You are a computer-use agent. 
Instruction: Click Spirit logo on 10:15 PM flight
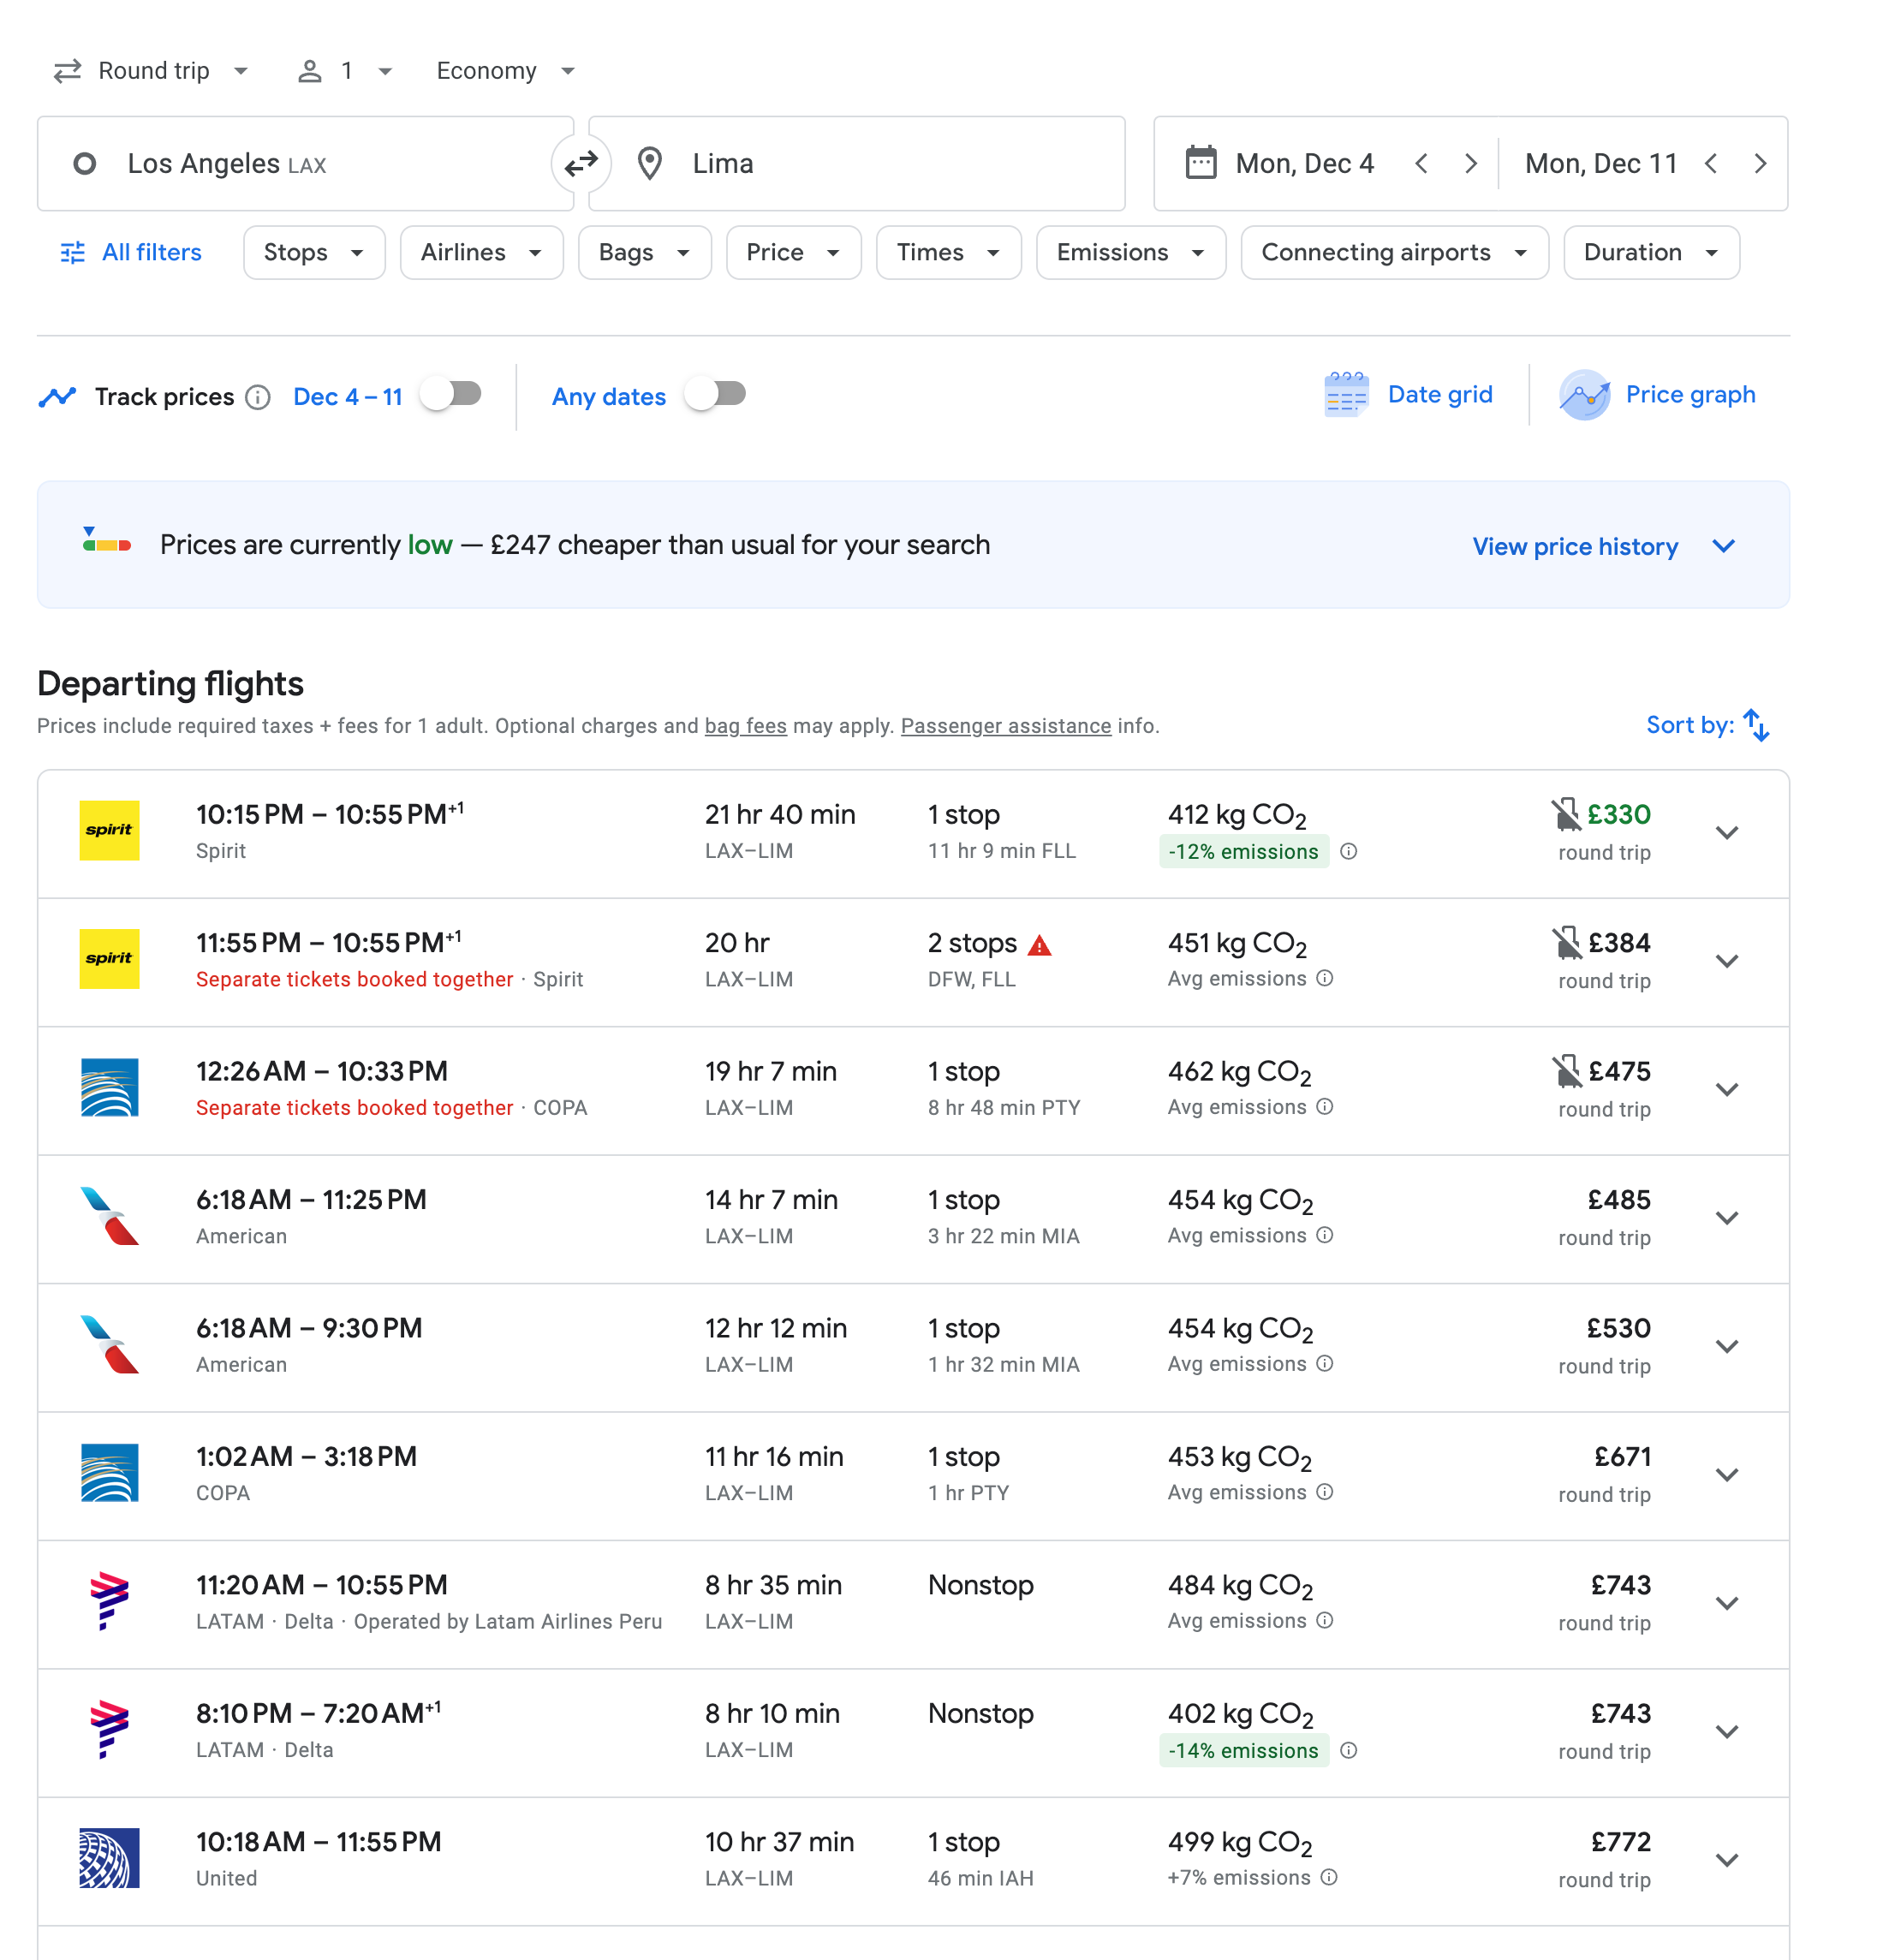[x=109, y=830]
